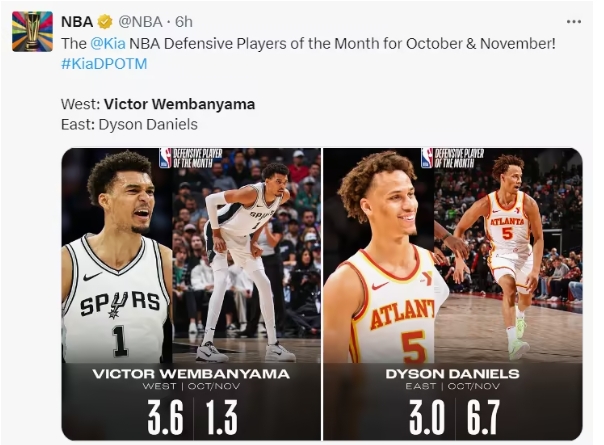Open the tweet's more options ellipsis
This screenshot has height=445, width=604.
(x=573, y=21)
